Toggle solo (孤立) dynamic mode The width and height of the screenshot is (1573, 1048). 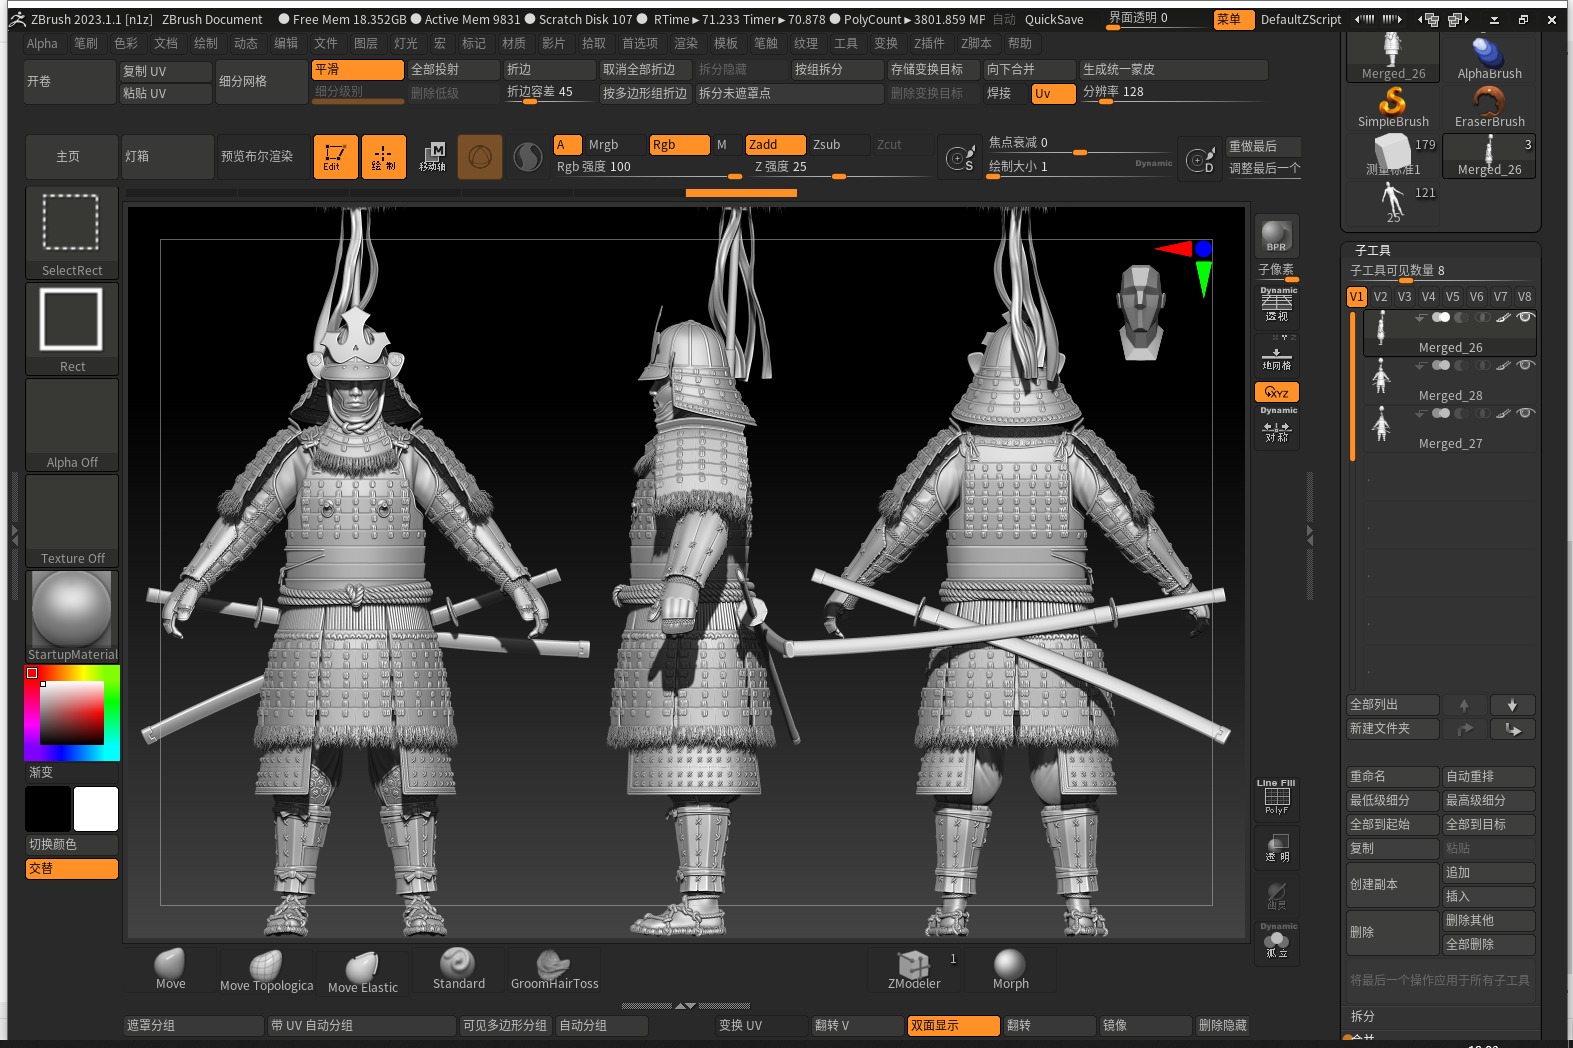click(1277, 942)
